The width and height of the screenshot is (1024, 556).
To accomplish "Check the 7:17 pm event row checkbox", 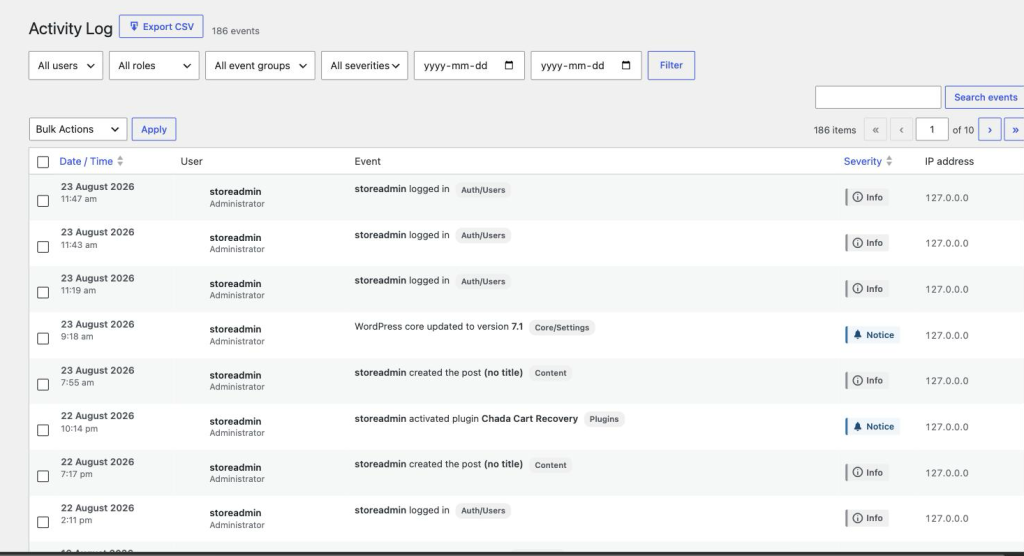I will (x=43, y=476).
